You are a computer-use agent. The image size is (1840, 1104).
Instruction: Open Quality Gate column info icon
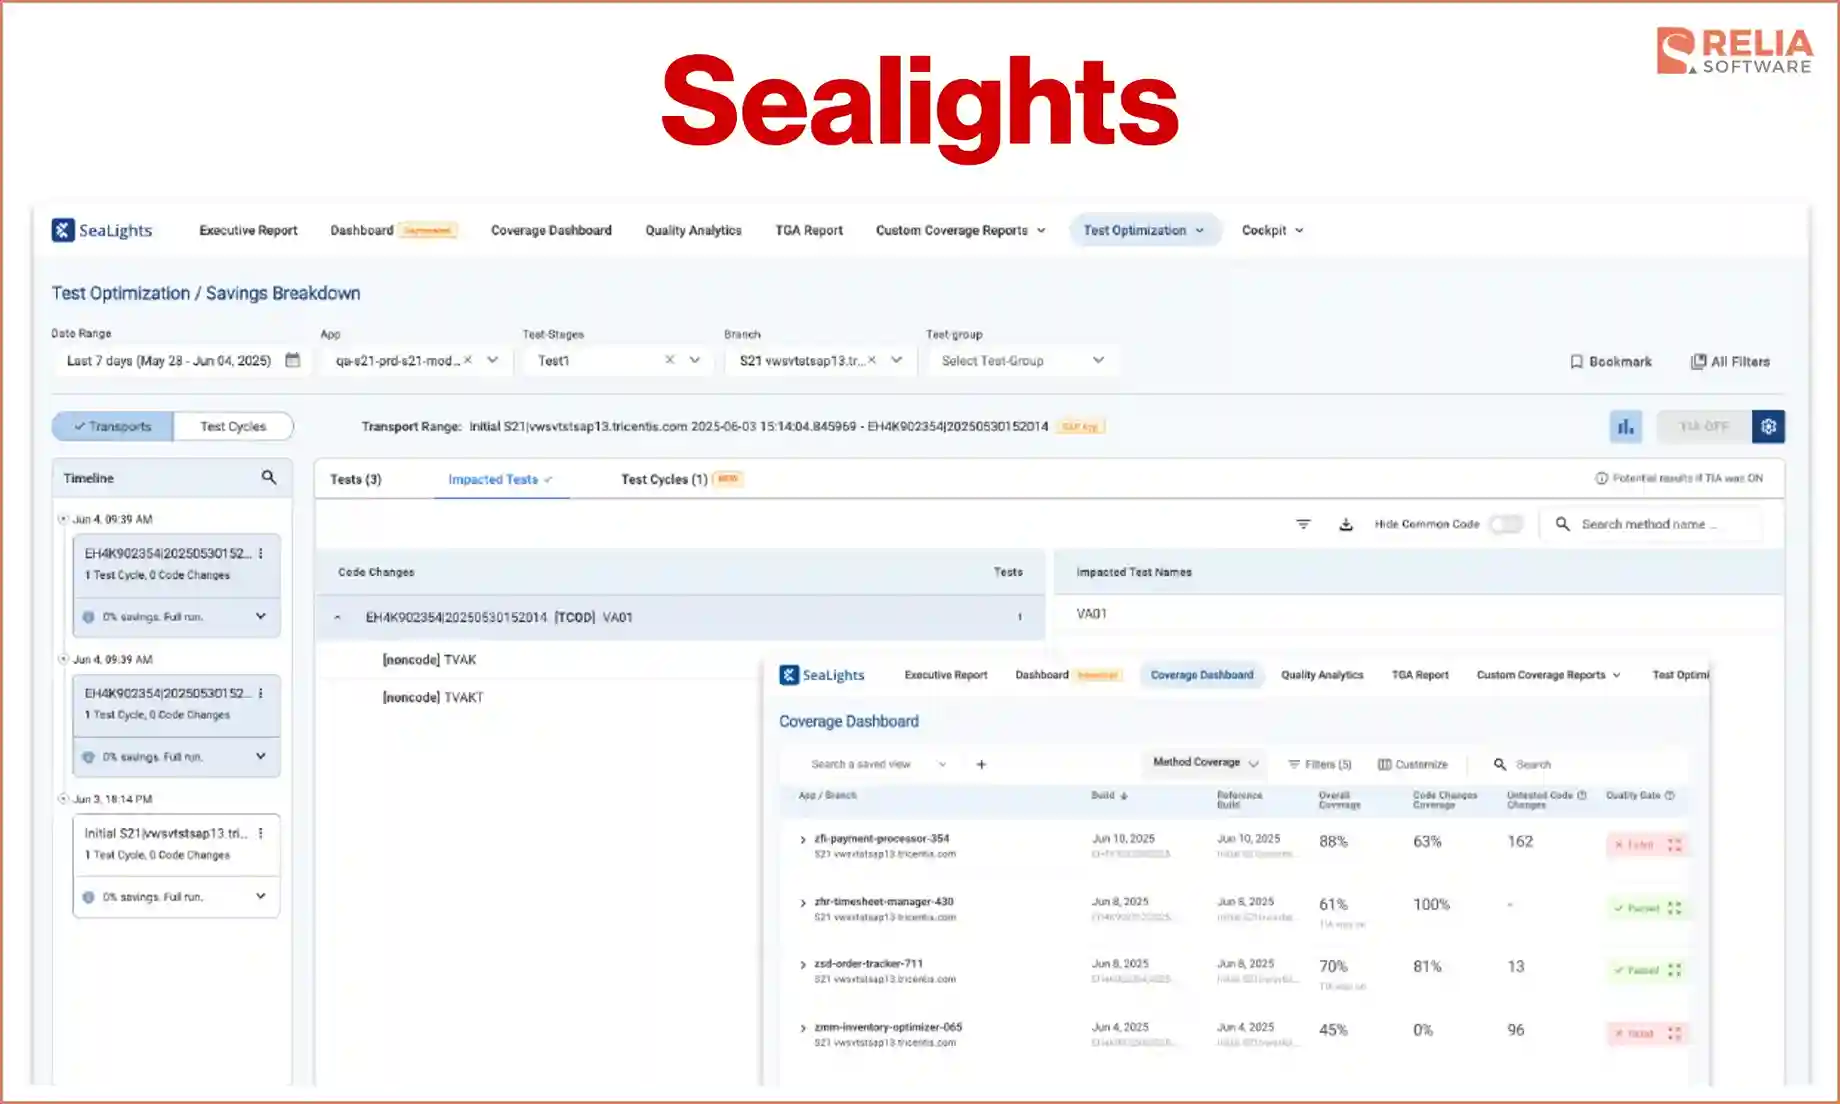[1670, 796]
